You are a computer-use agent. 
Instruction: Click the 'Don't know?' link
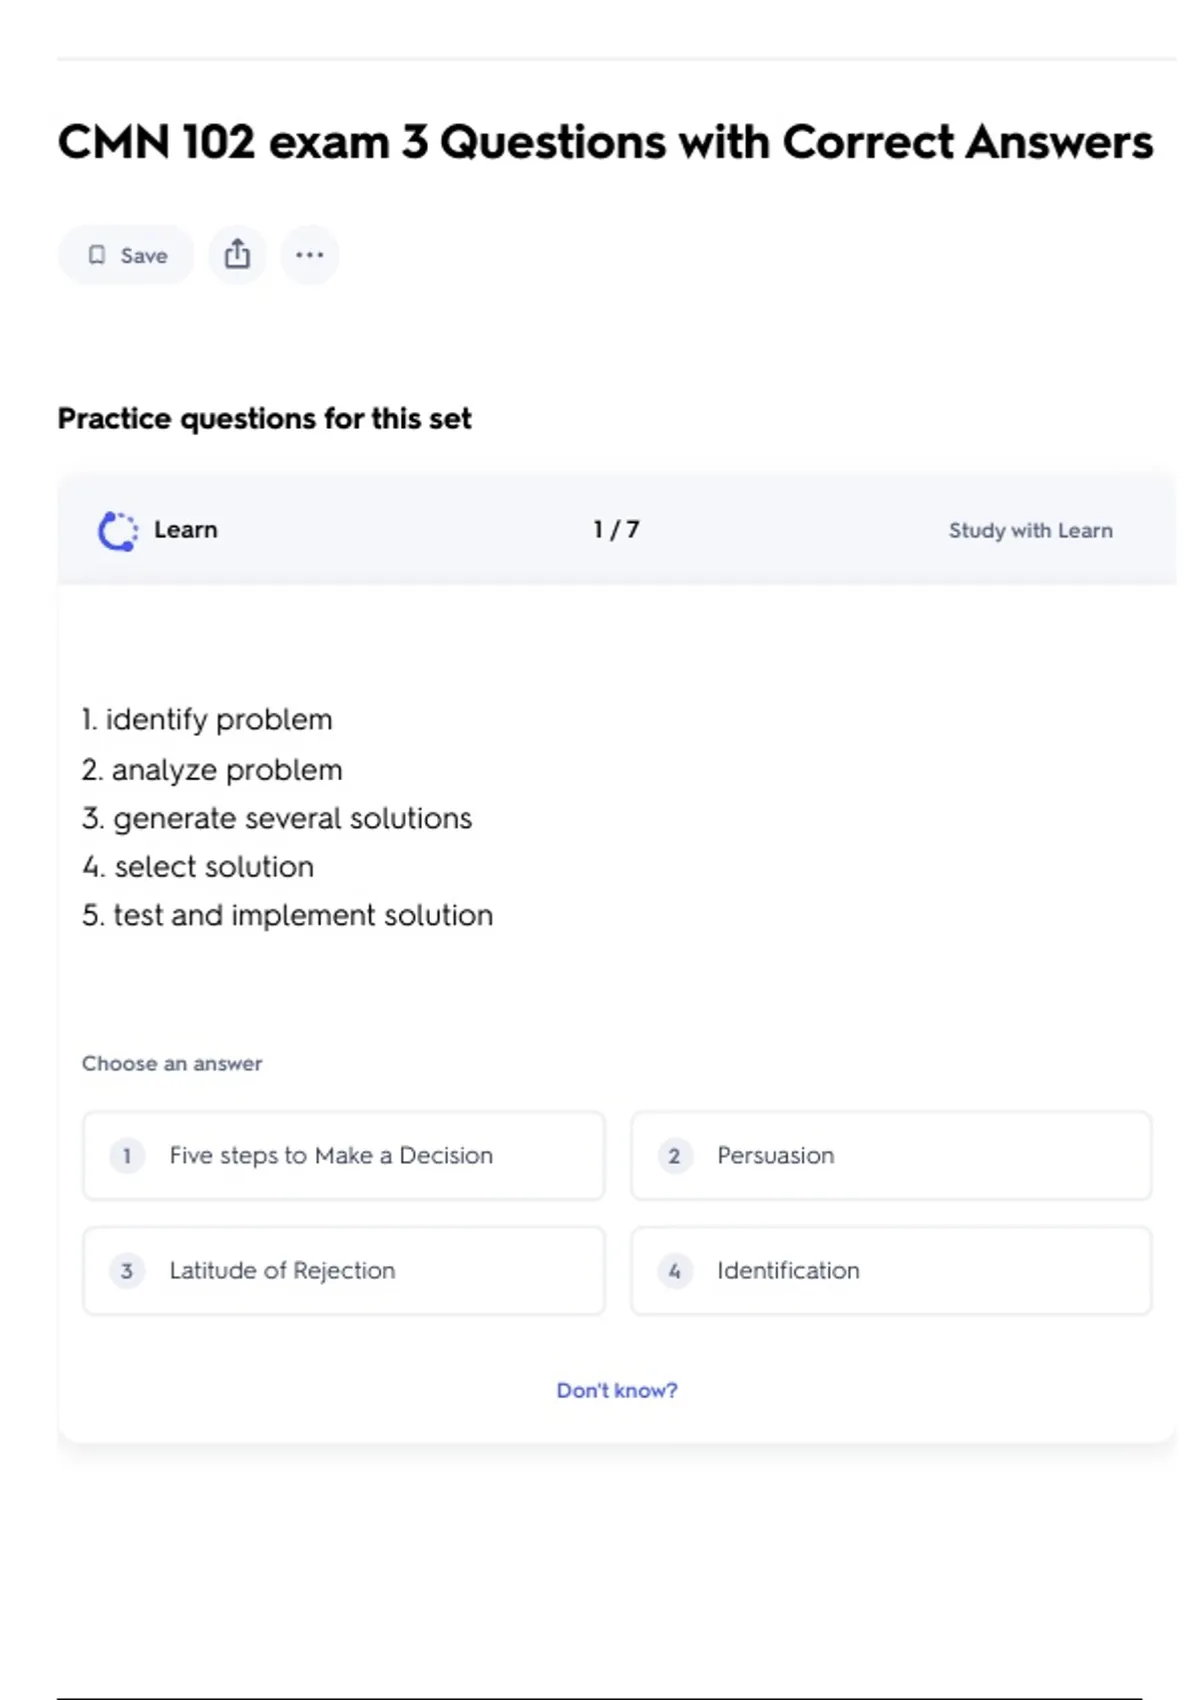pyautogui.click(x=617, y=1390)
